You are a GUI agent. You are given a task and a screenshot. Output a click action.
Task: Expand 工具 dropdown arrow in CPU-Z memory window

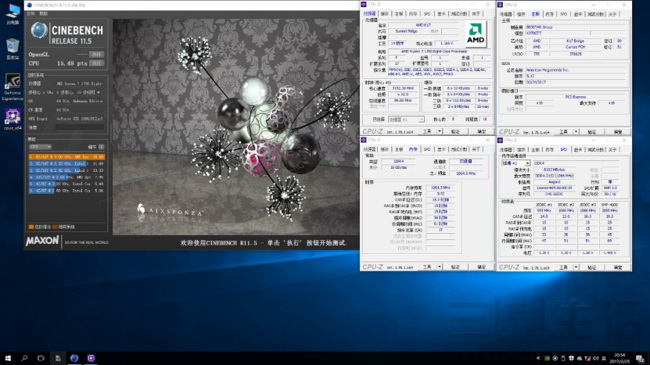[x=439, y=267]
